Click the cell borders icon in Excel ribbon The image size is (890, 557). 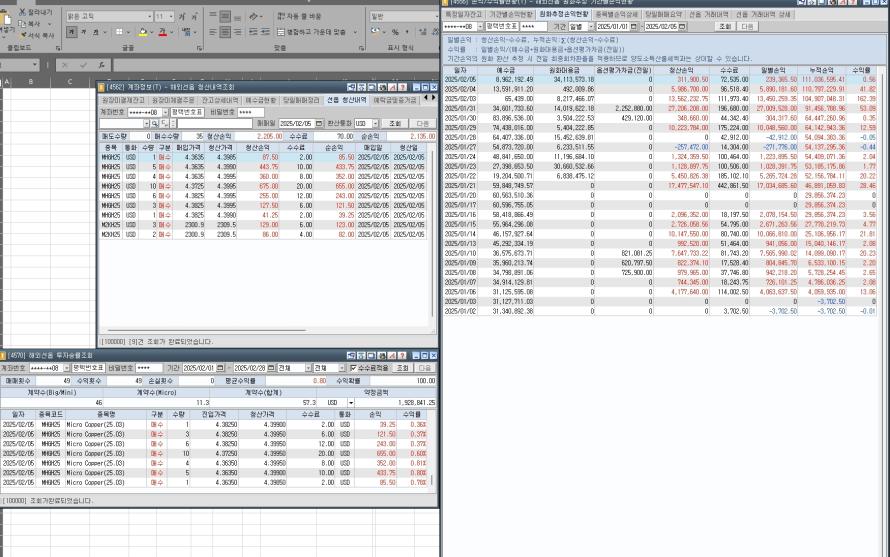119,32
